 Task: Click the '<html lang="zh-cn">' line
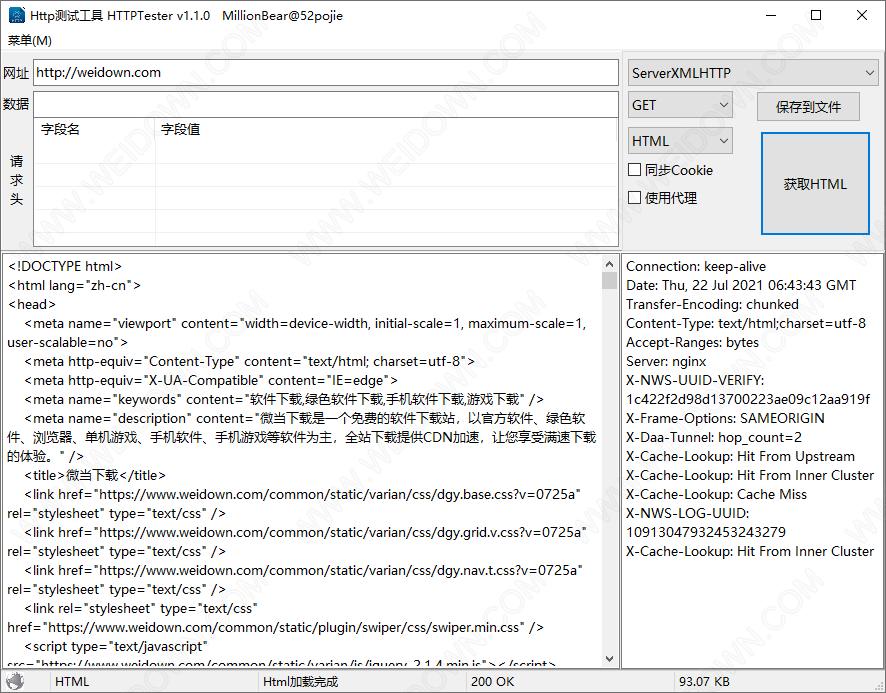pos(74,285)
